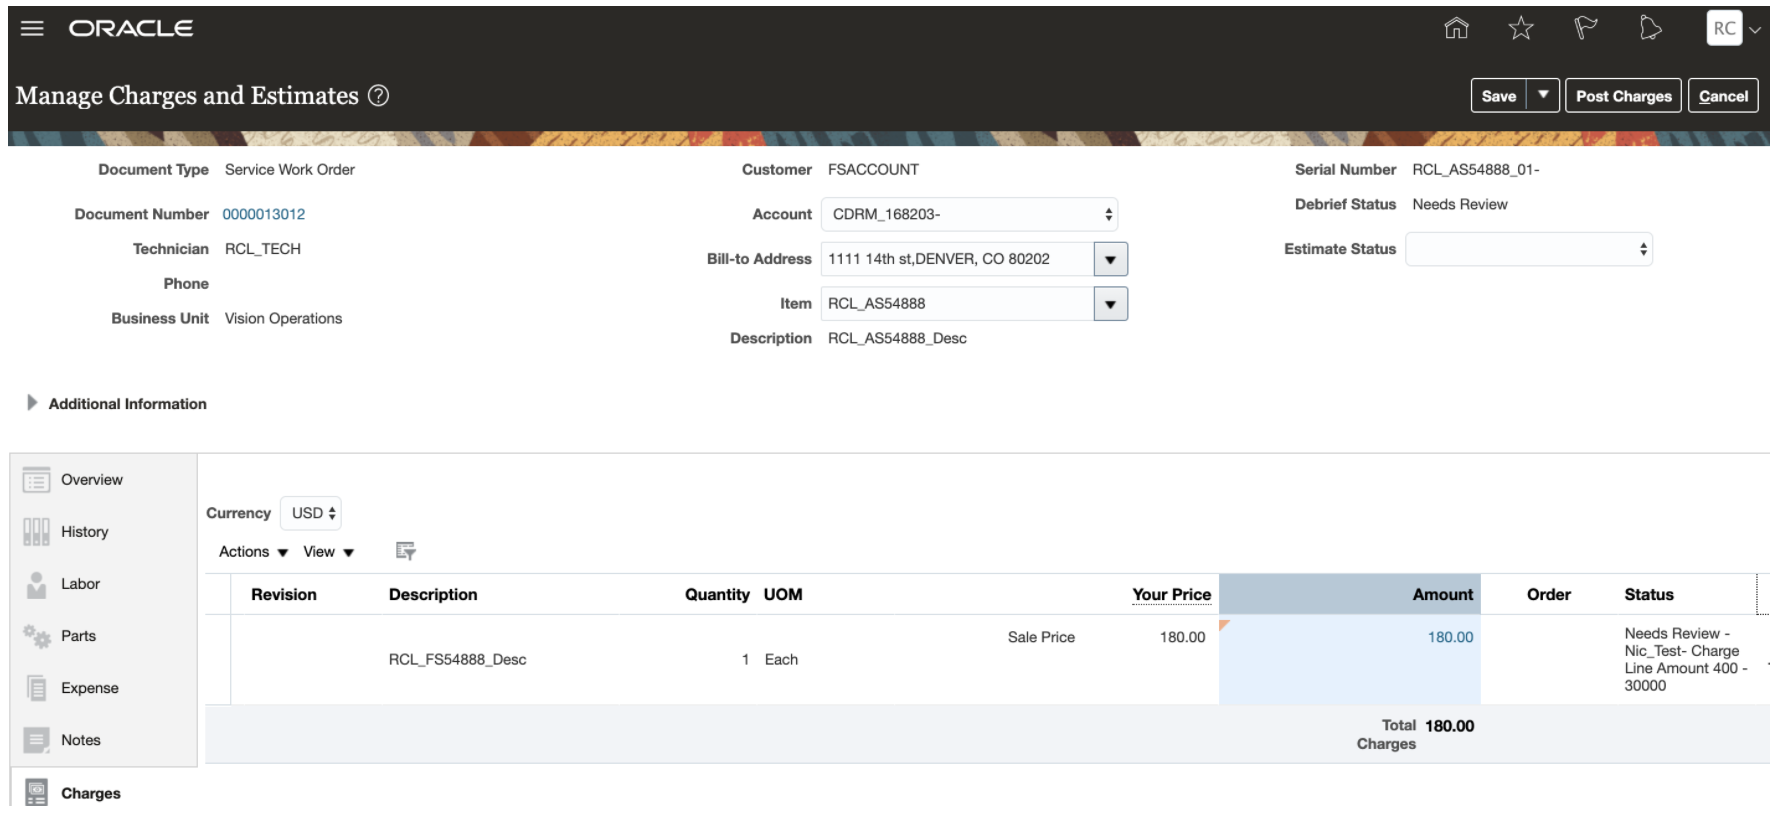Open the Actions menu
The image size is (1780, 818).
coord(253,552)
